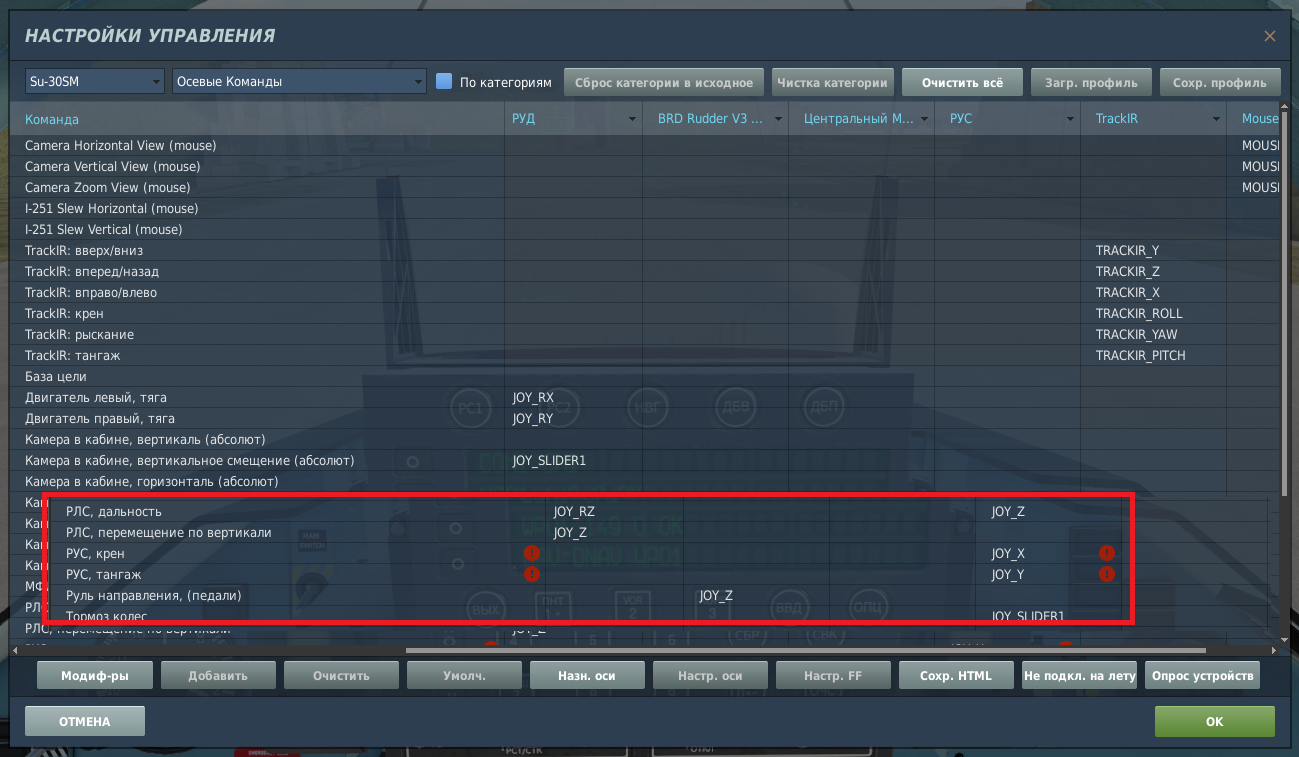The height and width of the screenshot is (757, 1299).
Task: Click the scroll-down arrow of vertical scrollbar
Action: (1286, 638)
